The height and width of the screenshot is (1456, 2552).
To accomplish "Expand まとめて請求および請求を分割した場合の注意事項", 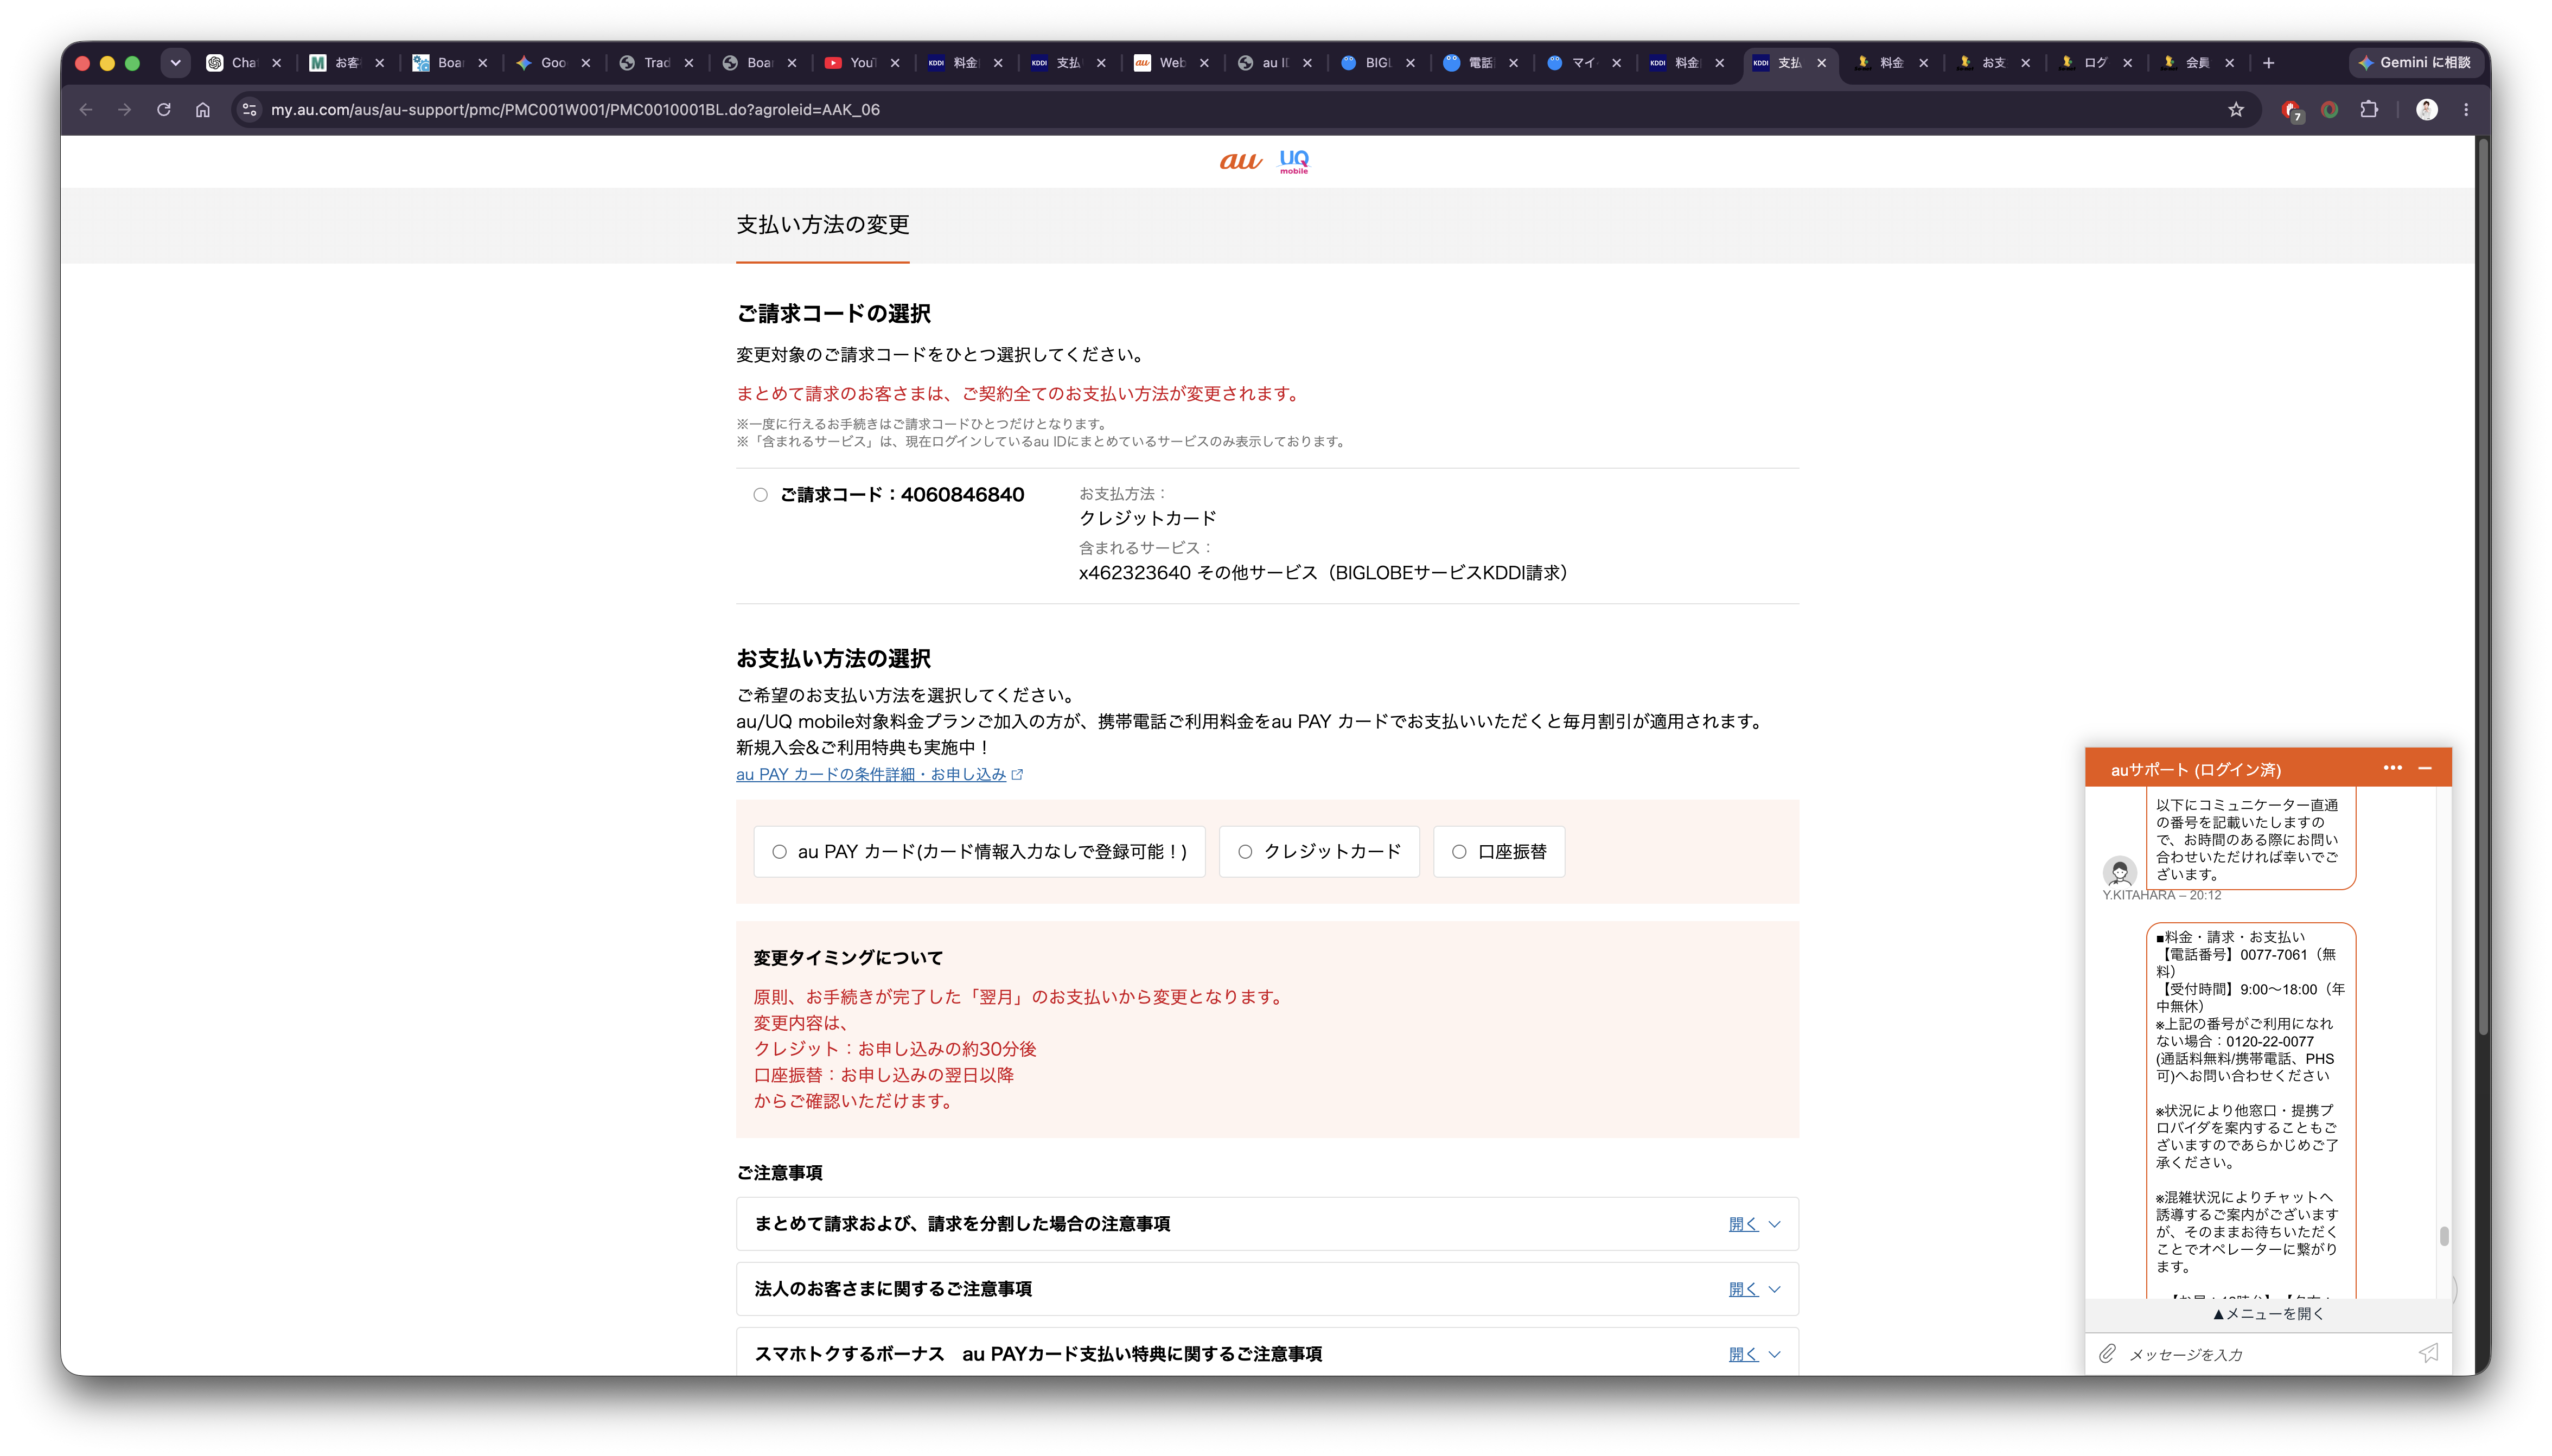I will pos(1267,1224).
